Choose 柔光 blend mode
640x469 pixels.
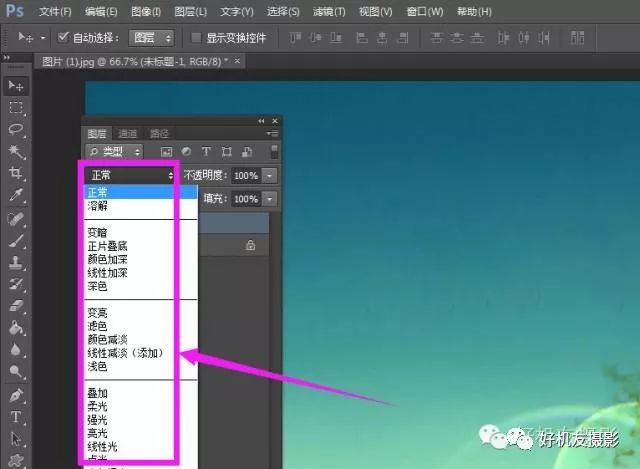[141, 407]
